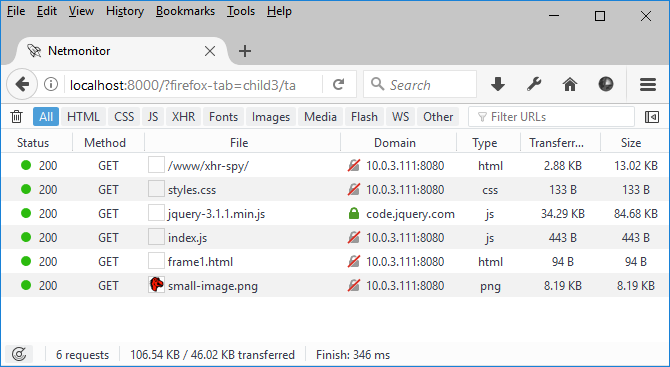
Task: Sort by the Size column header
Action: 635,142
